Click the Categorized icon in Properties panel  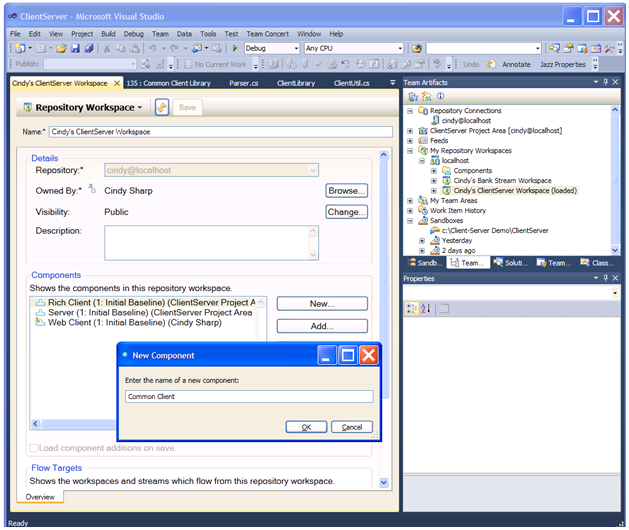[x=412, y=309]
